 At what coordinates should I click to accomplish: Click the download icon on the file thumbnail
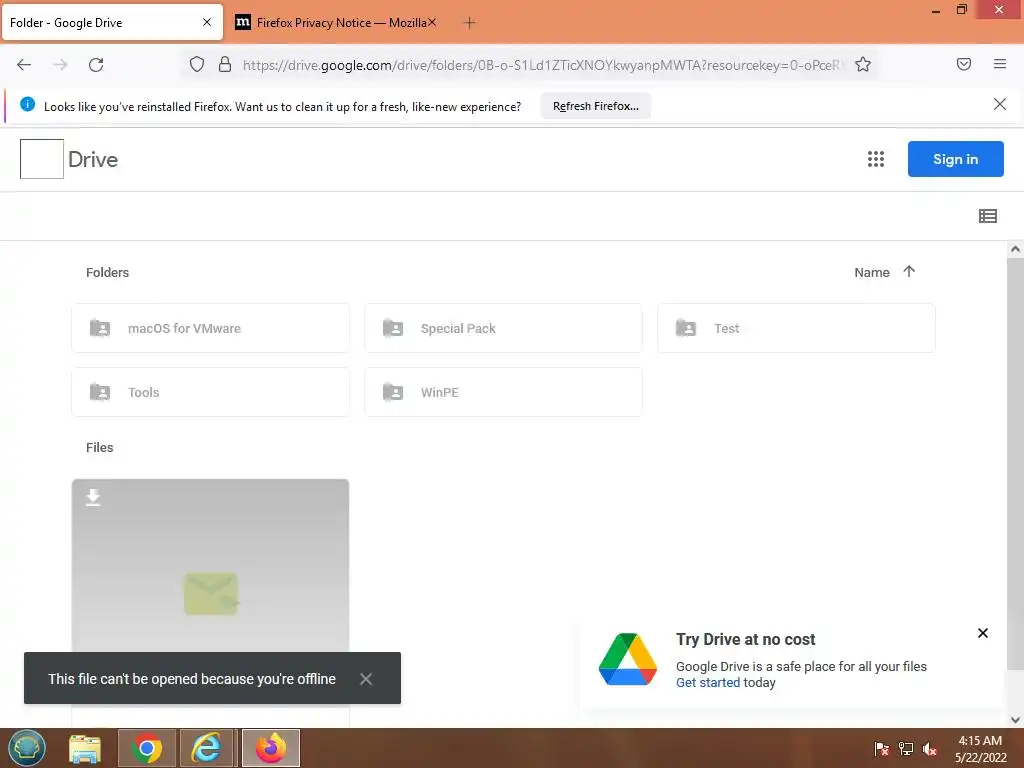93,498
